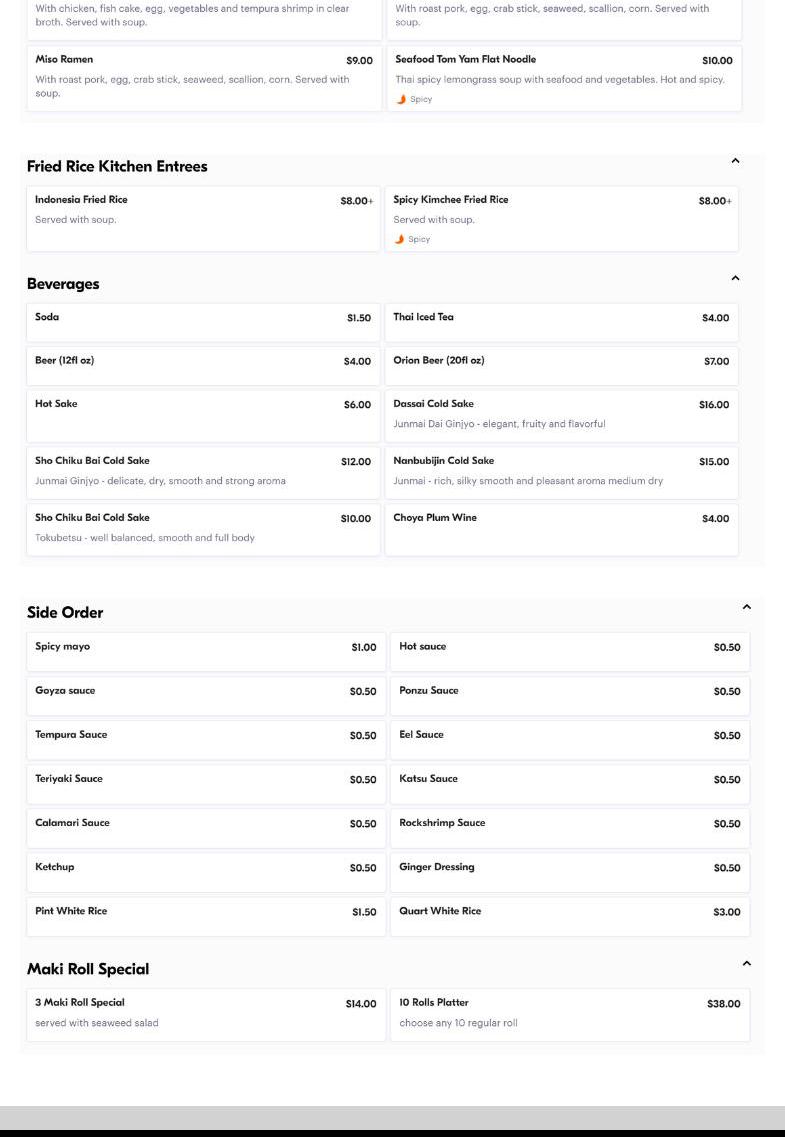Collapse the Side Order section
The height and width of the screenshot is (1137, 785).
[x=746, y=607]
